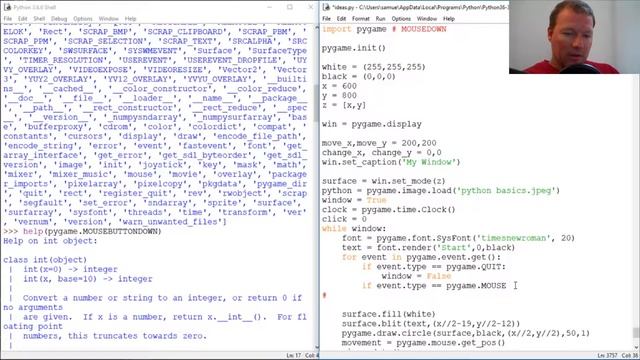Open Edit menu in Python Shell window
This screenshot has height=360, width=640.
(x=22, y=19)
